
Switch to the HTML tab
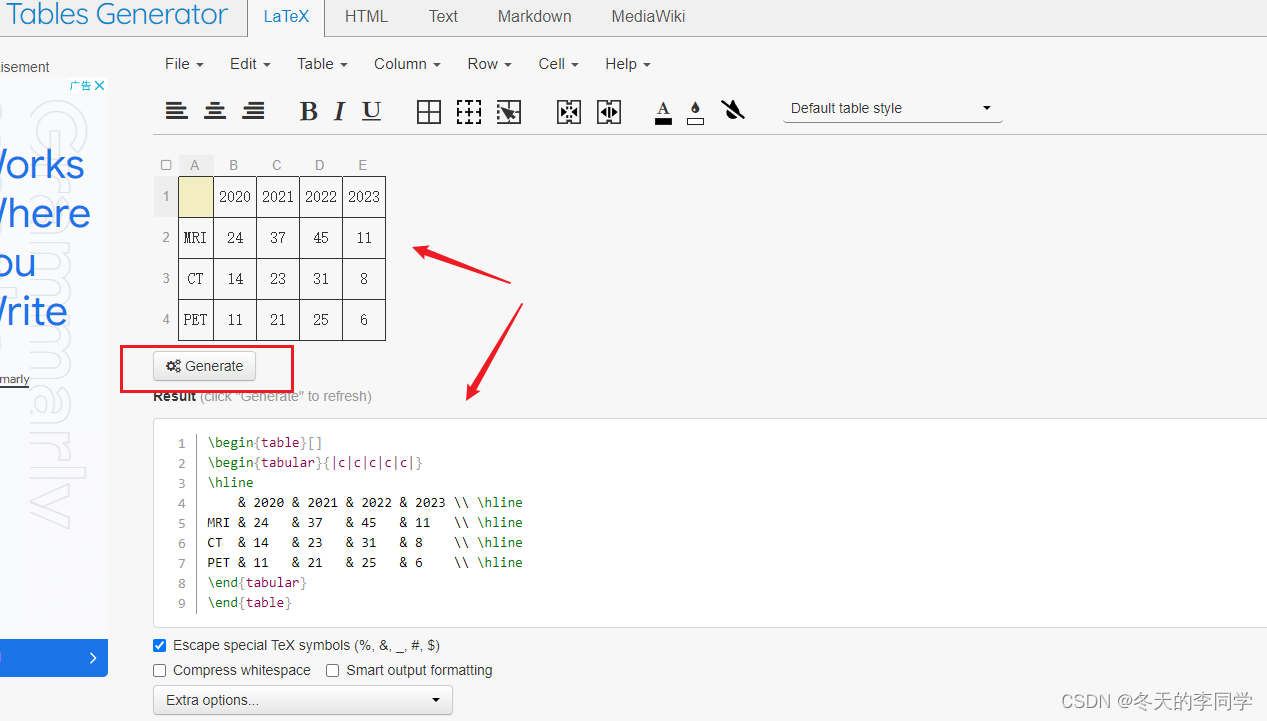tap(366, 17)
